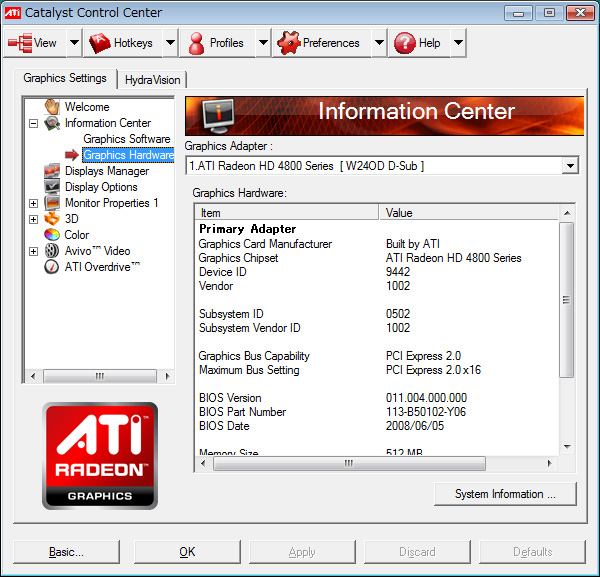Click the Subsystem ID value 0502
This screenshot has width=600, height=577.
(398, 314)
